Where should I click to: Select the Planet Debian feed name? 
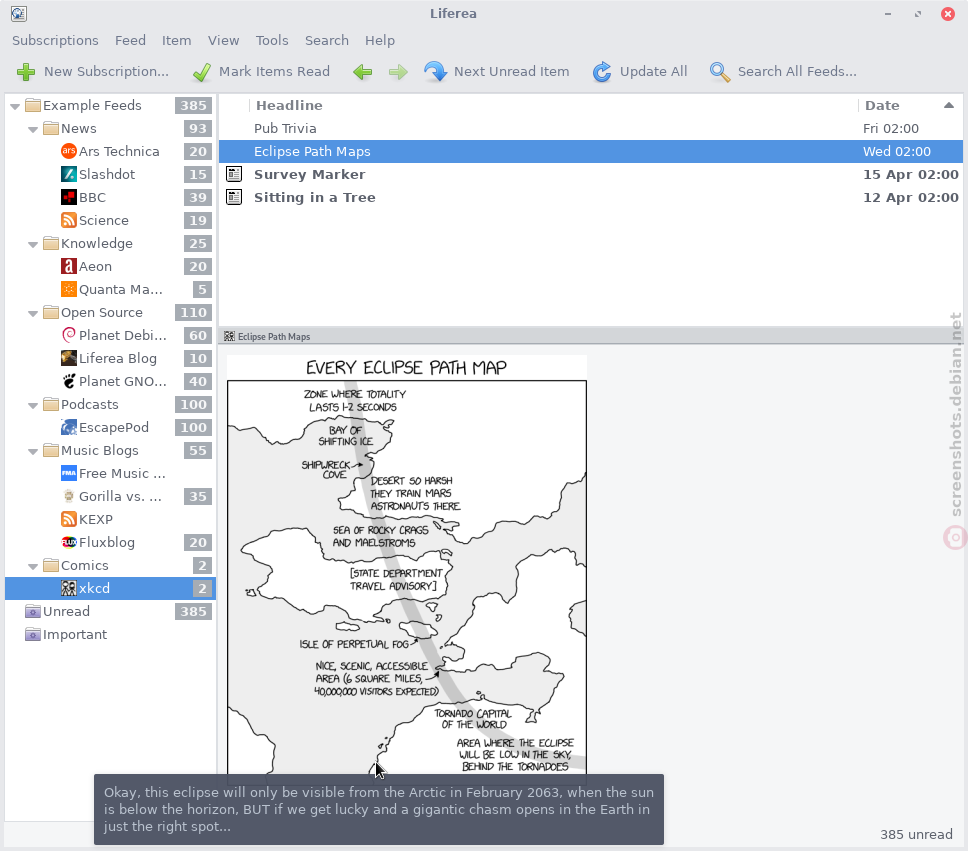pyautogui.click(x=123, y=335)
